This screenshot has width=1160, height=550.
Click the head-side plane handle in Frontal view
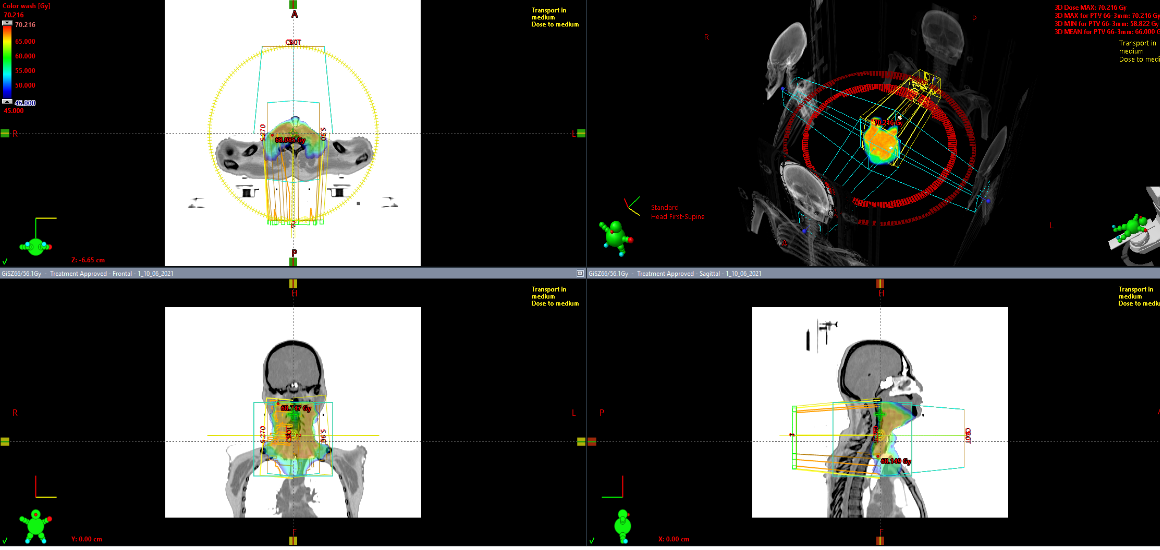[294, 284]
